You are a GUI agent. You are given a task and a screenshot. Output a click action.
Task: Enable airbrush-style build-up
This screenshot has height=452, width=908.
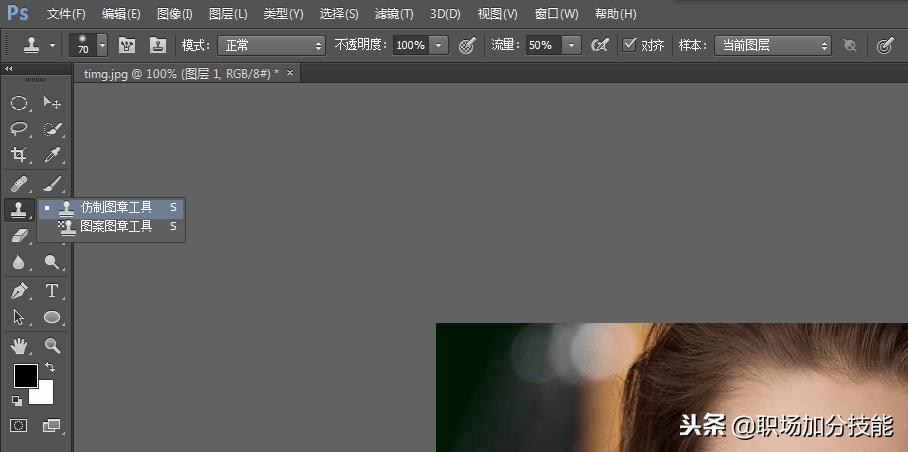[x=599, y=45]
